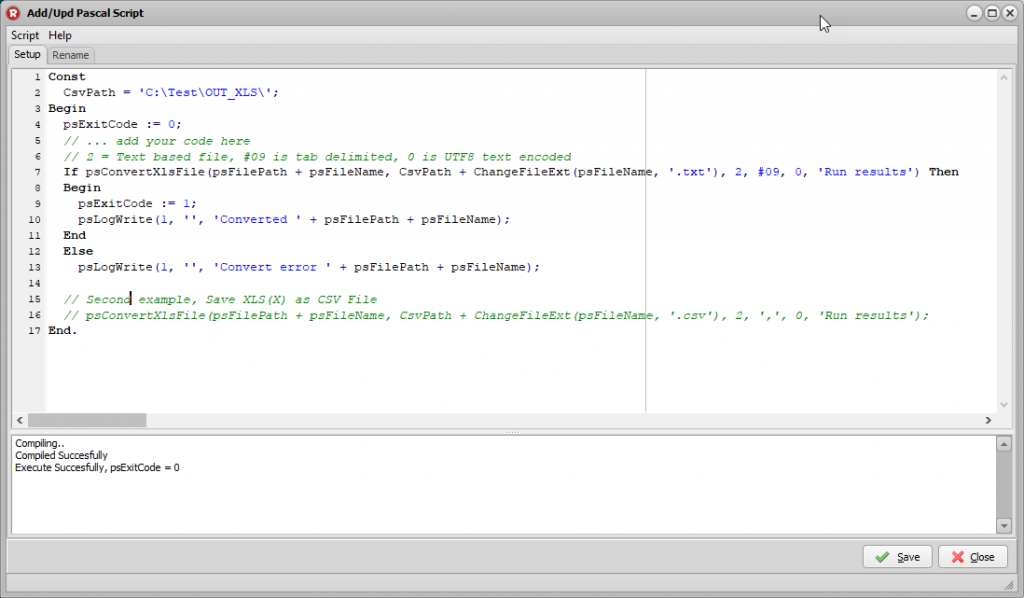The image size is (1024, 598).
Task: Click 'psExitCode := 1;' on line 9
Action: [137, 204]
